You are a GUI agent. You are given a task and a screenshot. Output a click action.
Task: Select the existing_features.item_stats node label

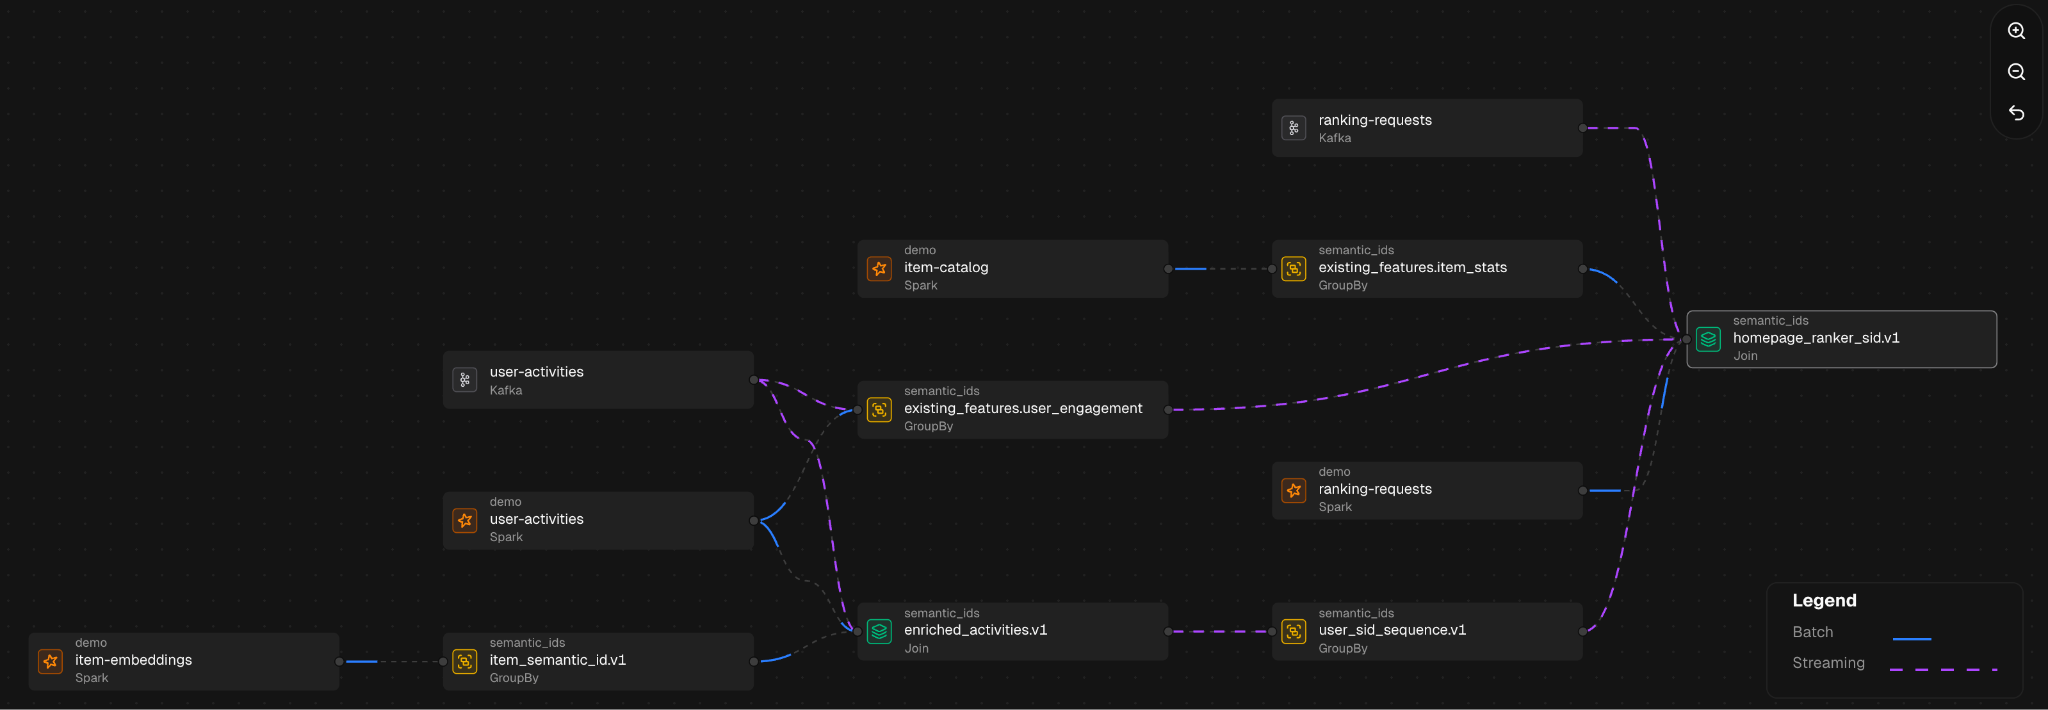(1412, 267)
